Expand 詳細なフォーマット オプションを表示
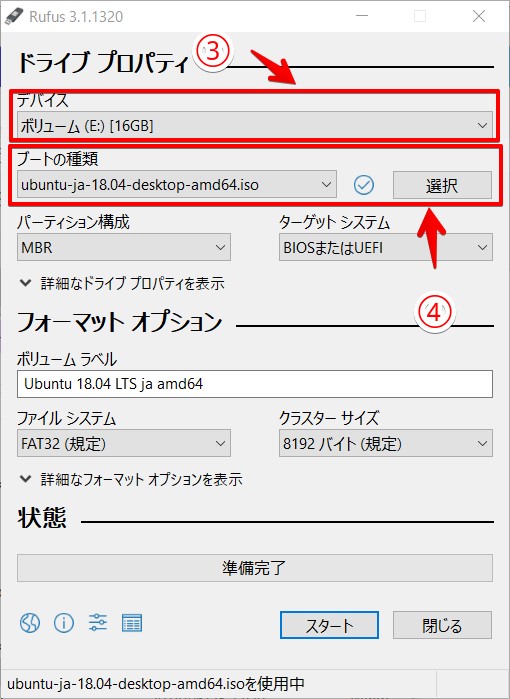The image size is (510, 699). click(132, 479)
